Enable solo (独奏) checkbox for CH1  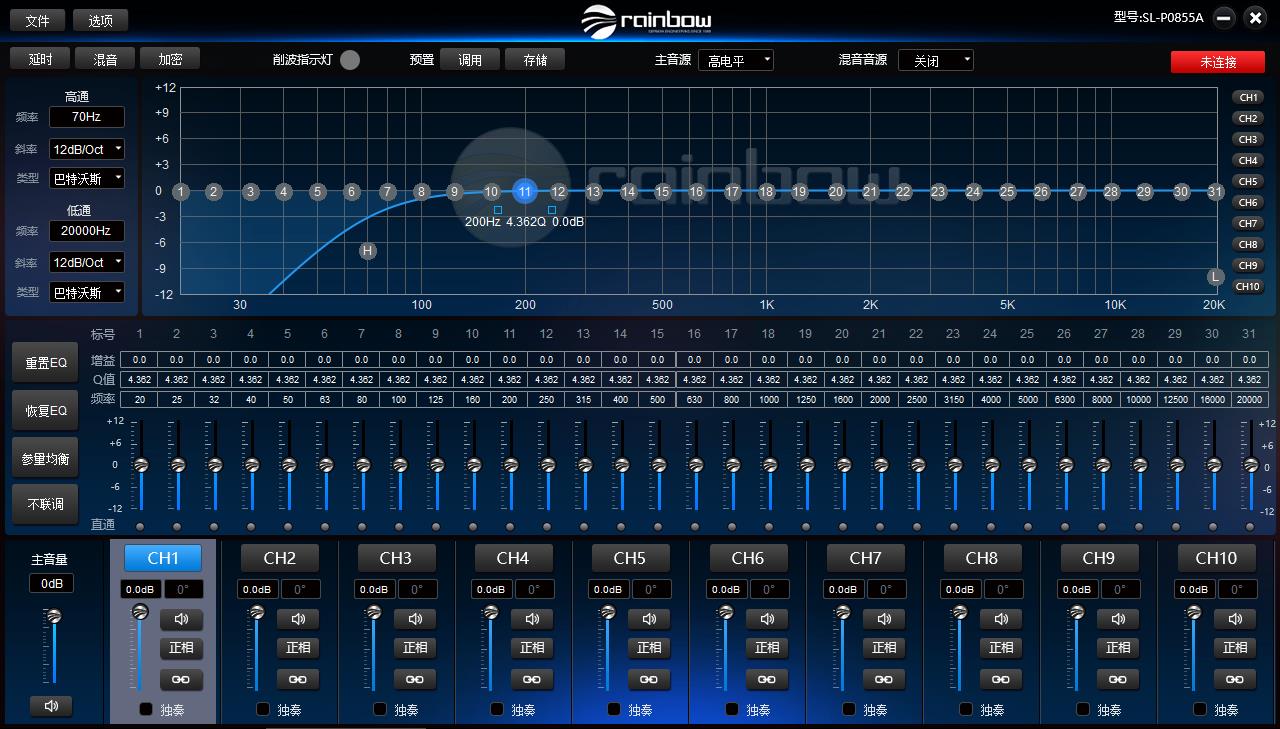point(146,709)
